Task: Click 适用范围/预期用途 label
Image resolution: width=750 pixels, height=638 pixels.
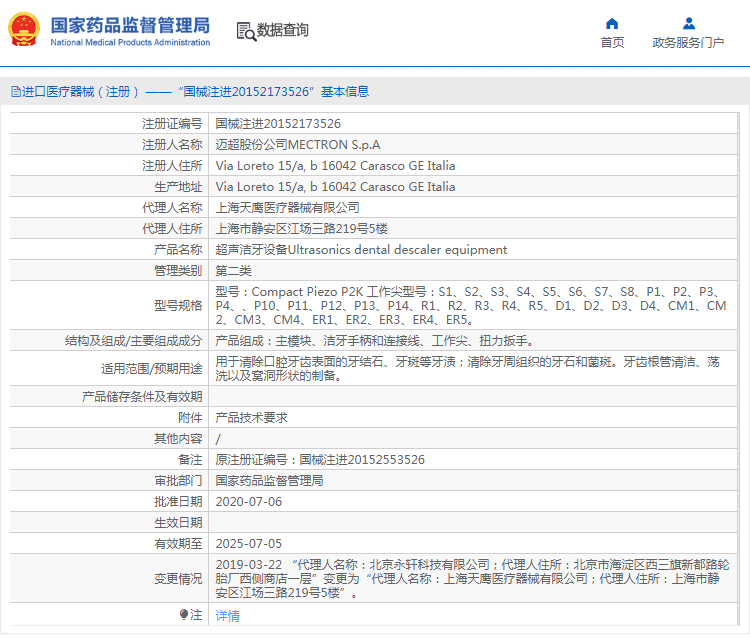Action: point(152,369)
